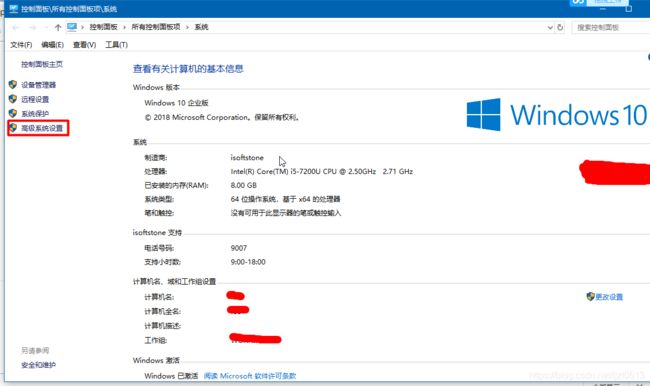Image resolution: width=650 pixels, height=386 pixels.
Task: Click the 搜索控制面板 search field
Action: [x=611, y=27]
